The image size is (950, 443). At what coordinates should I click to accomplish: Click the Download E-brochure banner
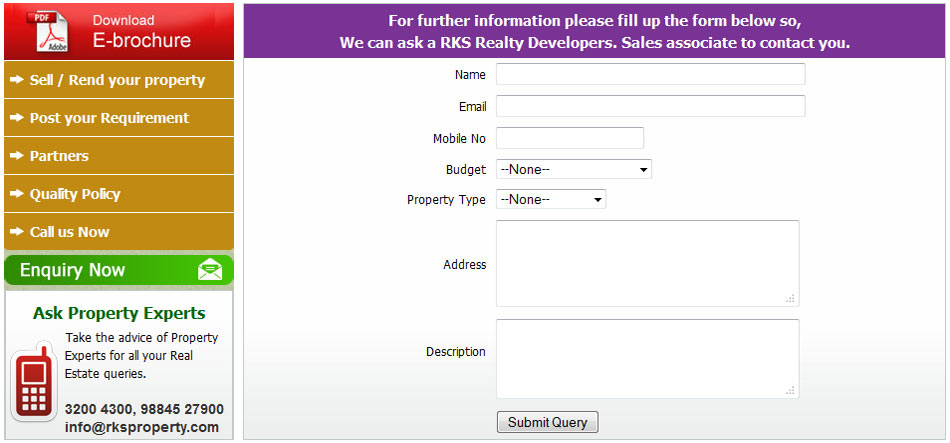(x=119, y=31)
